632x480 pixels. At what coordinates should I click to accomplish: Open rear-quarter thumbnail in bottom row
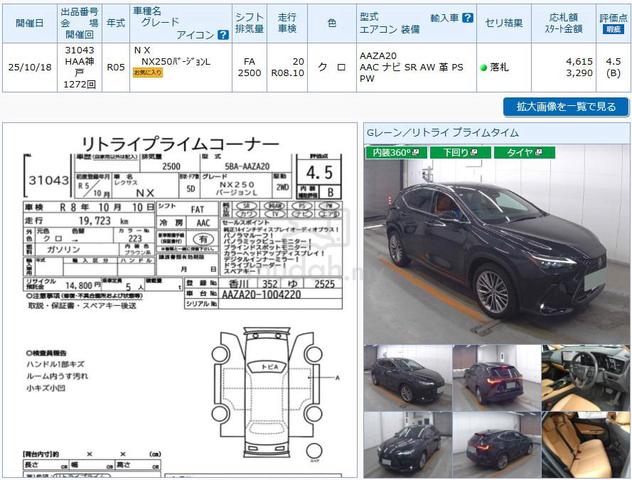[497, 445]
